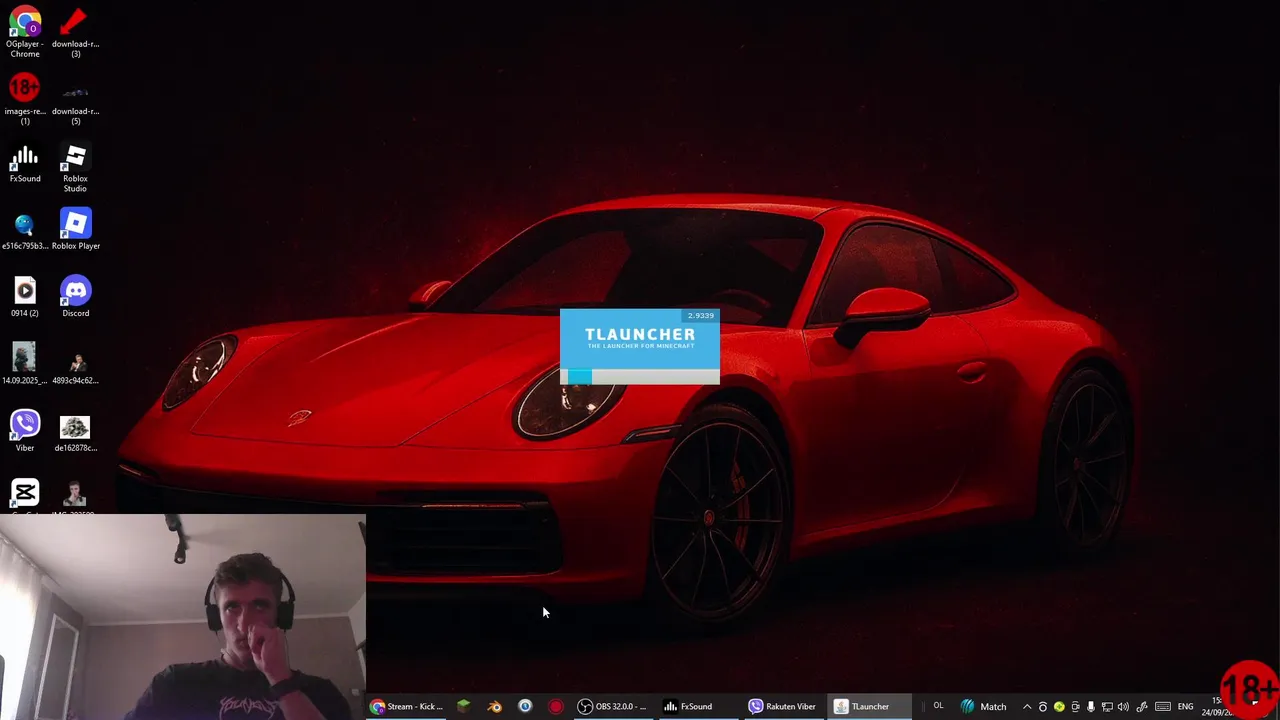Open the Minecraft block taskbar icon
The height and width of the screenshot is (720, 1280).
(x=463, y=707)
